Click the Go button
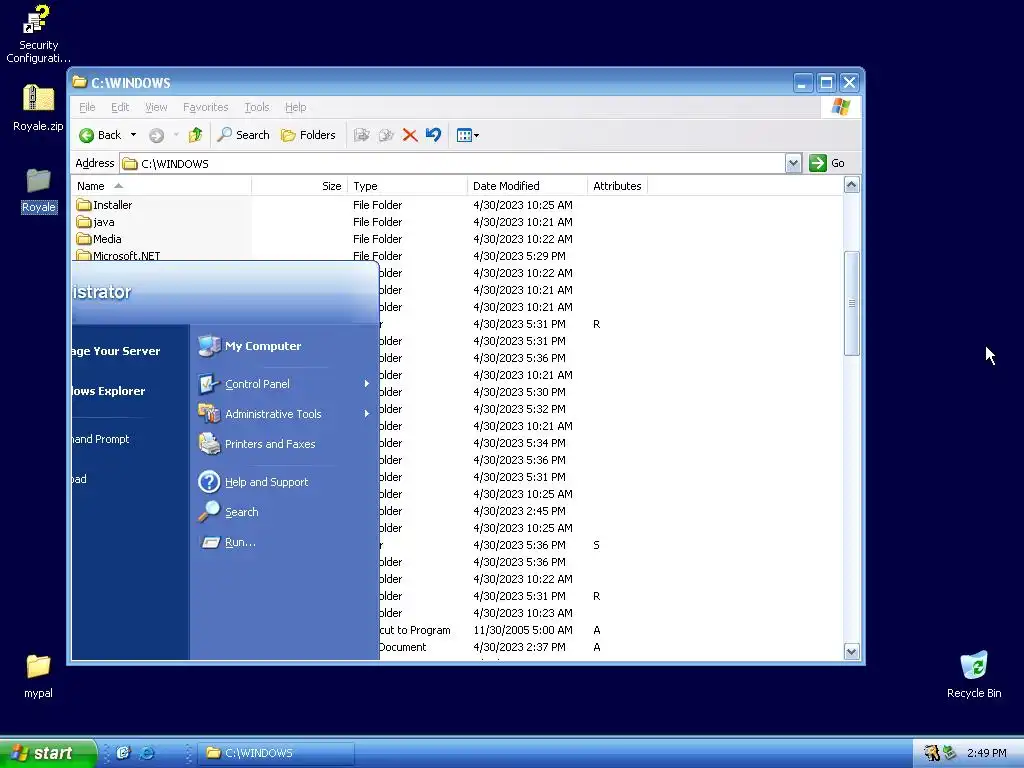 pos(827,163)
